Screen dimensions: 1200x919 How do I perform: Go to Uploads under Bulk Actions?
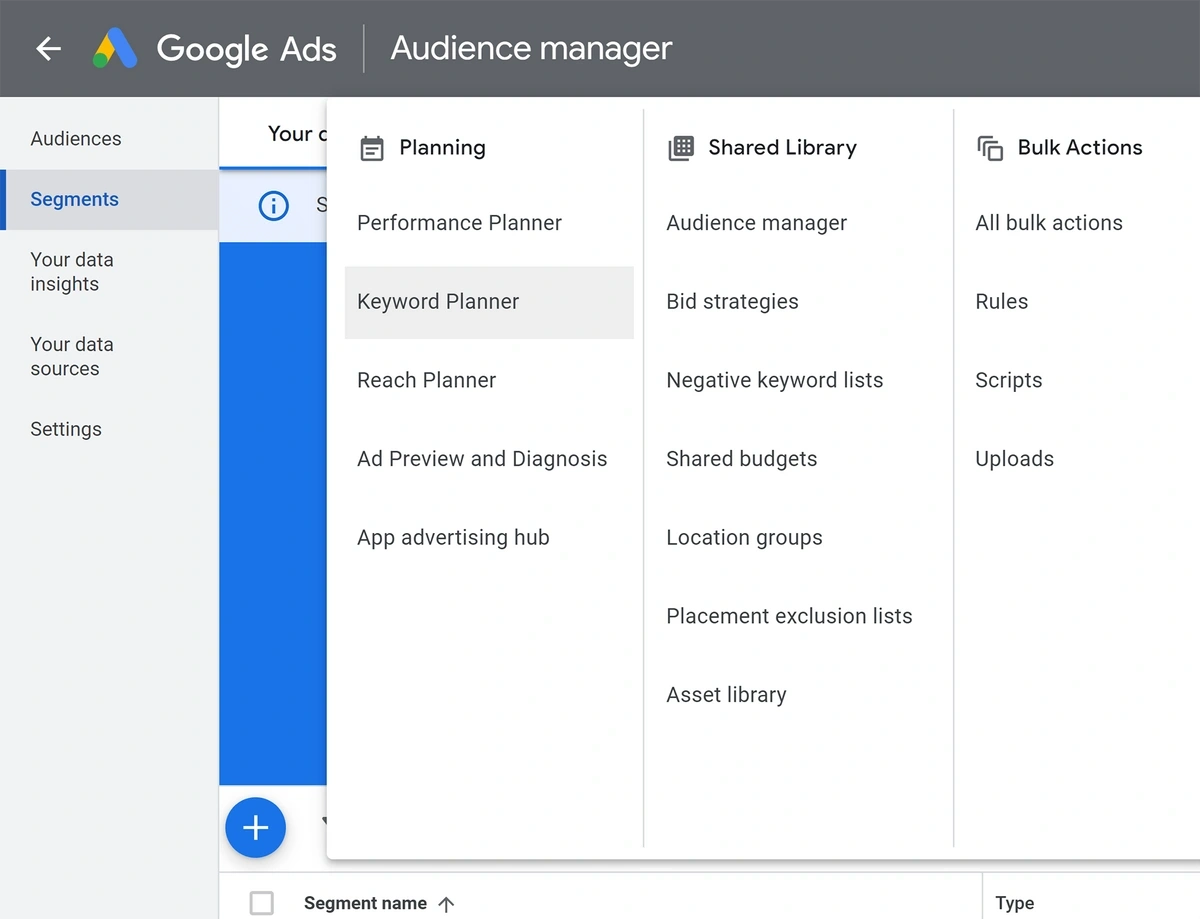pyautogui.click(x=1014, y=459)
